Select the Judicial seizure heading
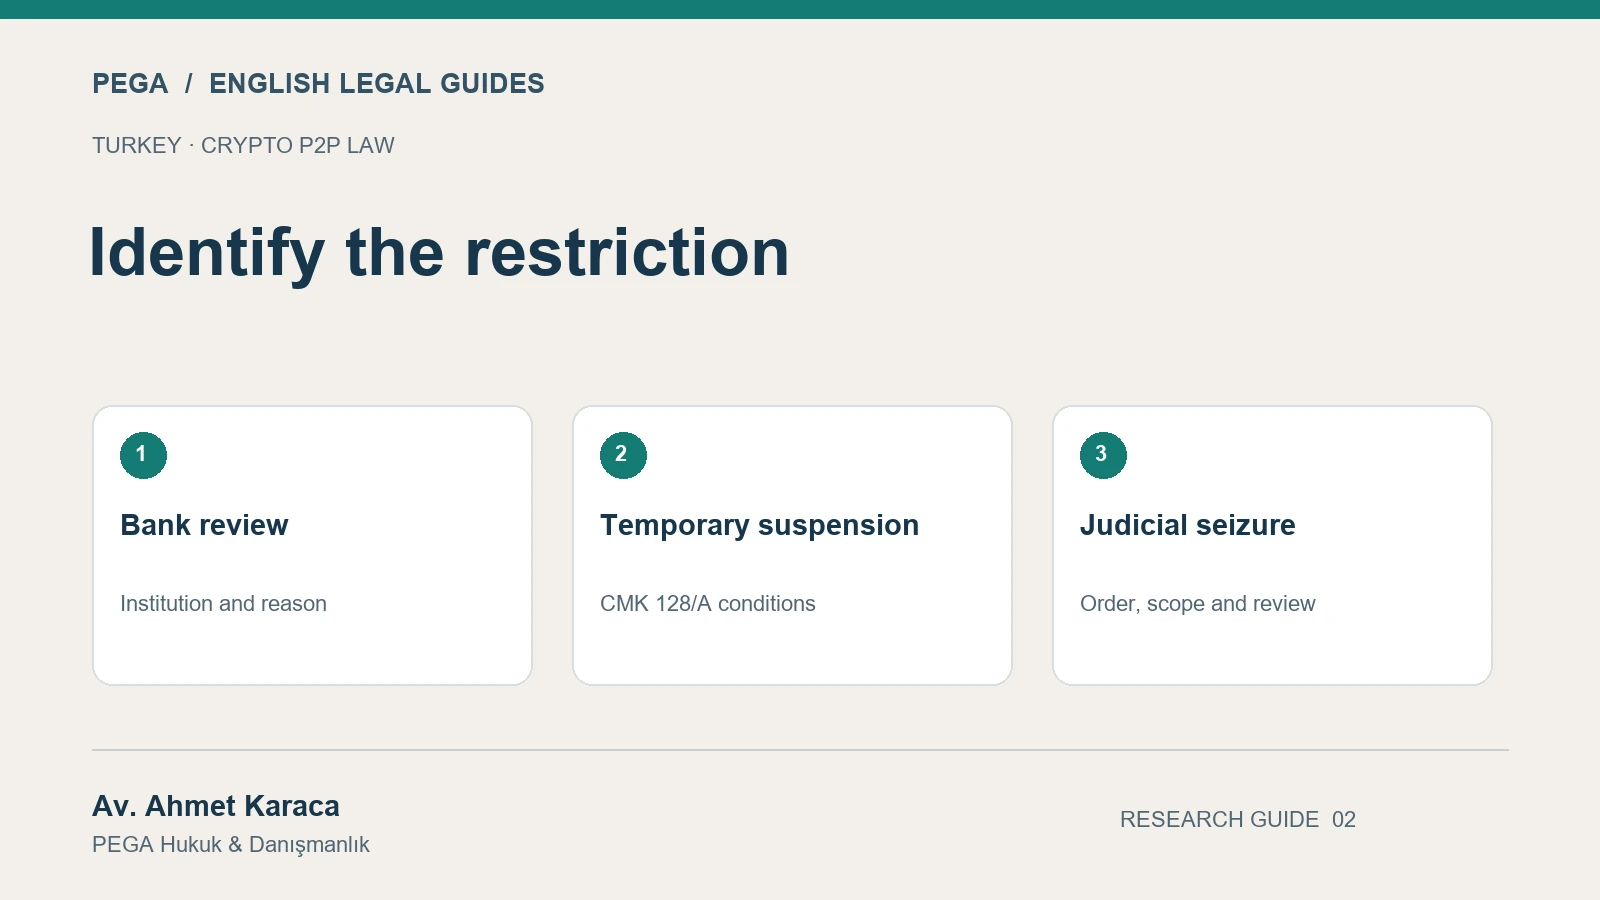 [1187, 525]
